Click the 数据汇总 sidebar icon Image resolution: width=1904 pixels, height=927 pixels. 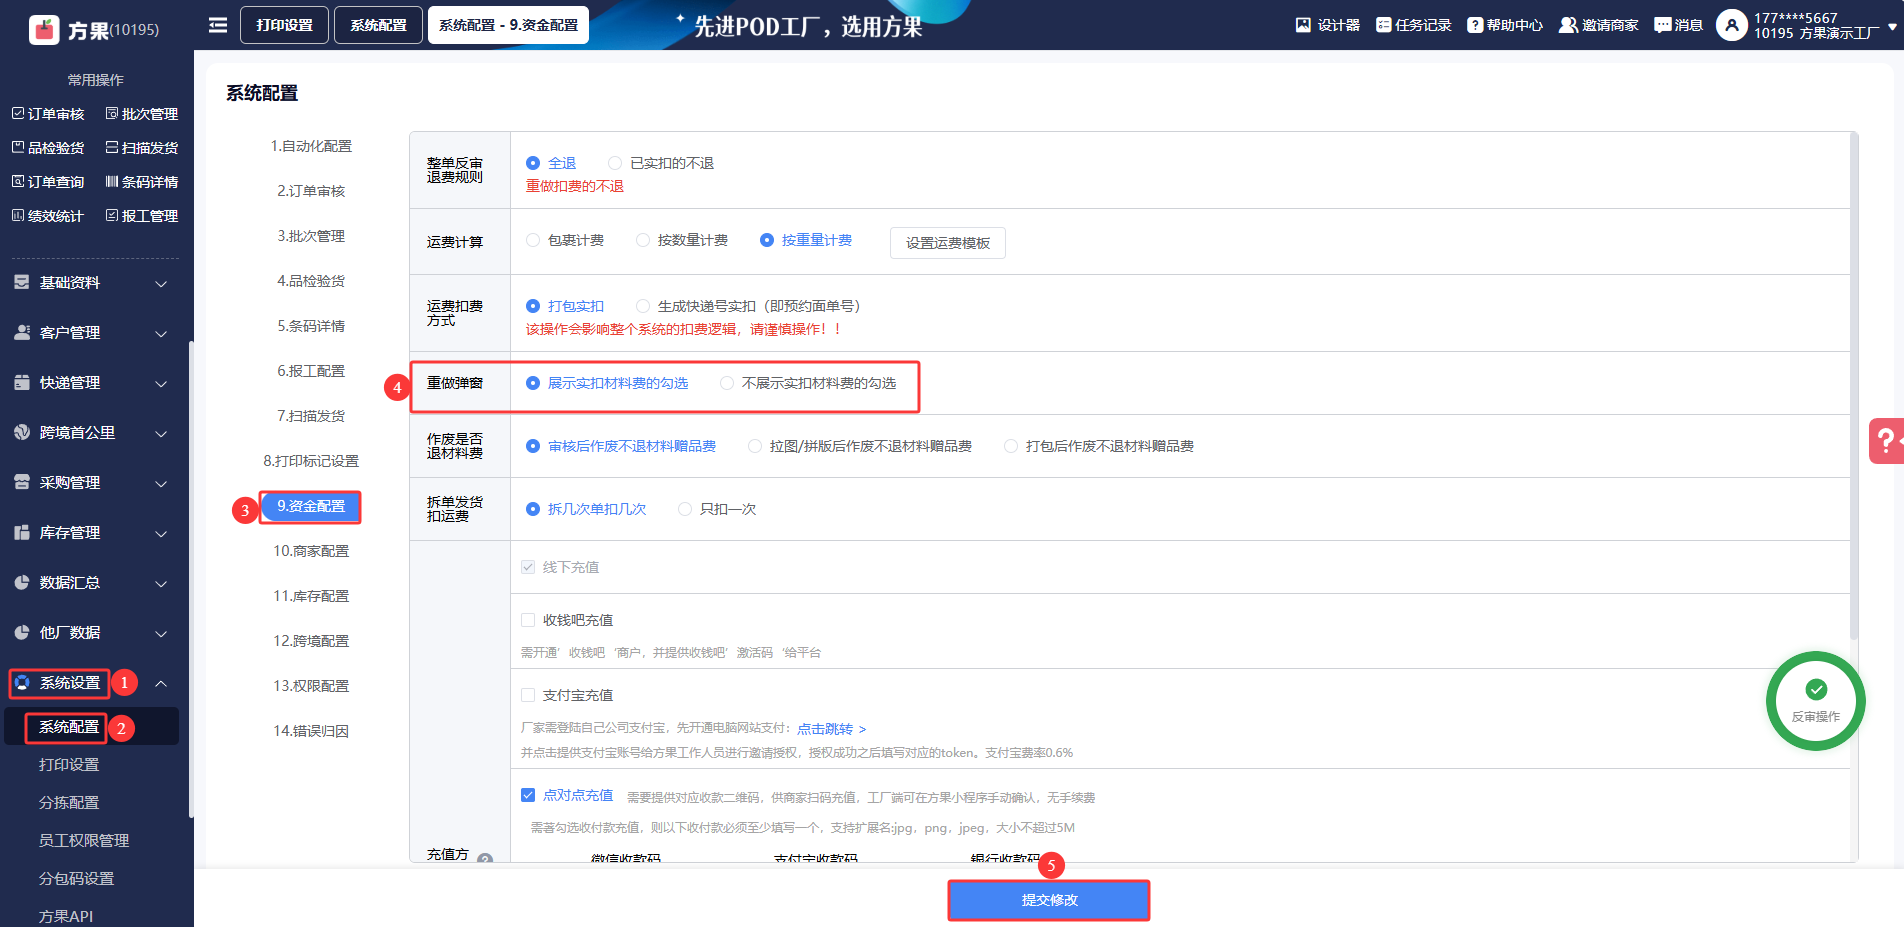(22, 583)
